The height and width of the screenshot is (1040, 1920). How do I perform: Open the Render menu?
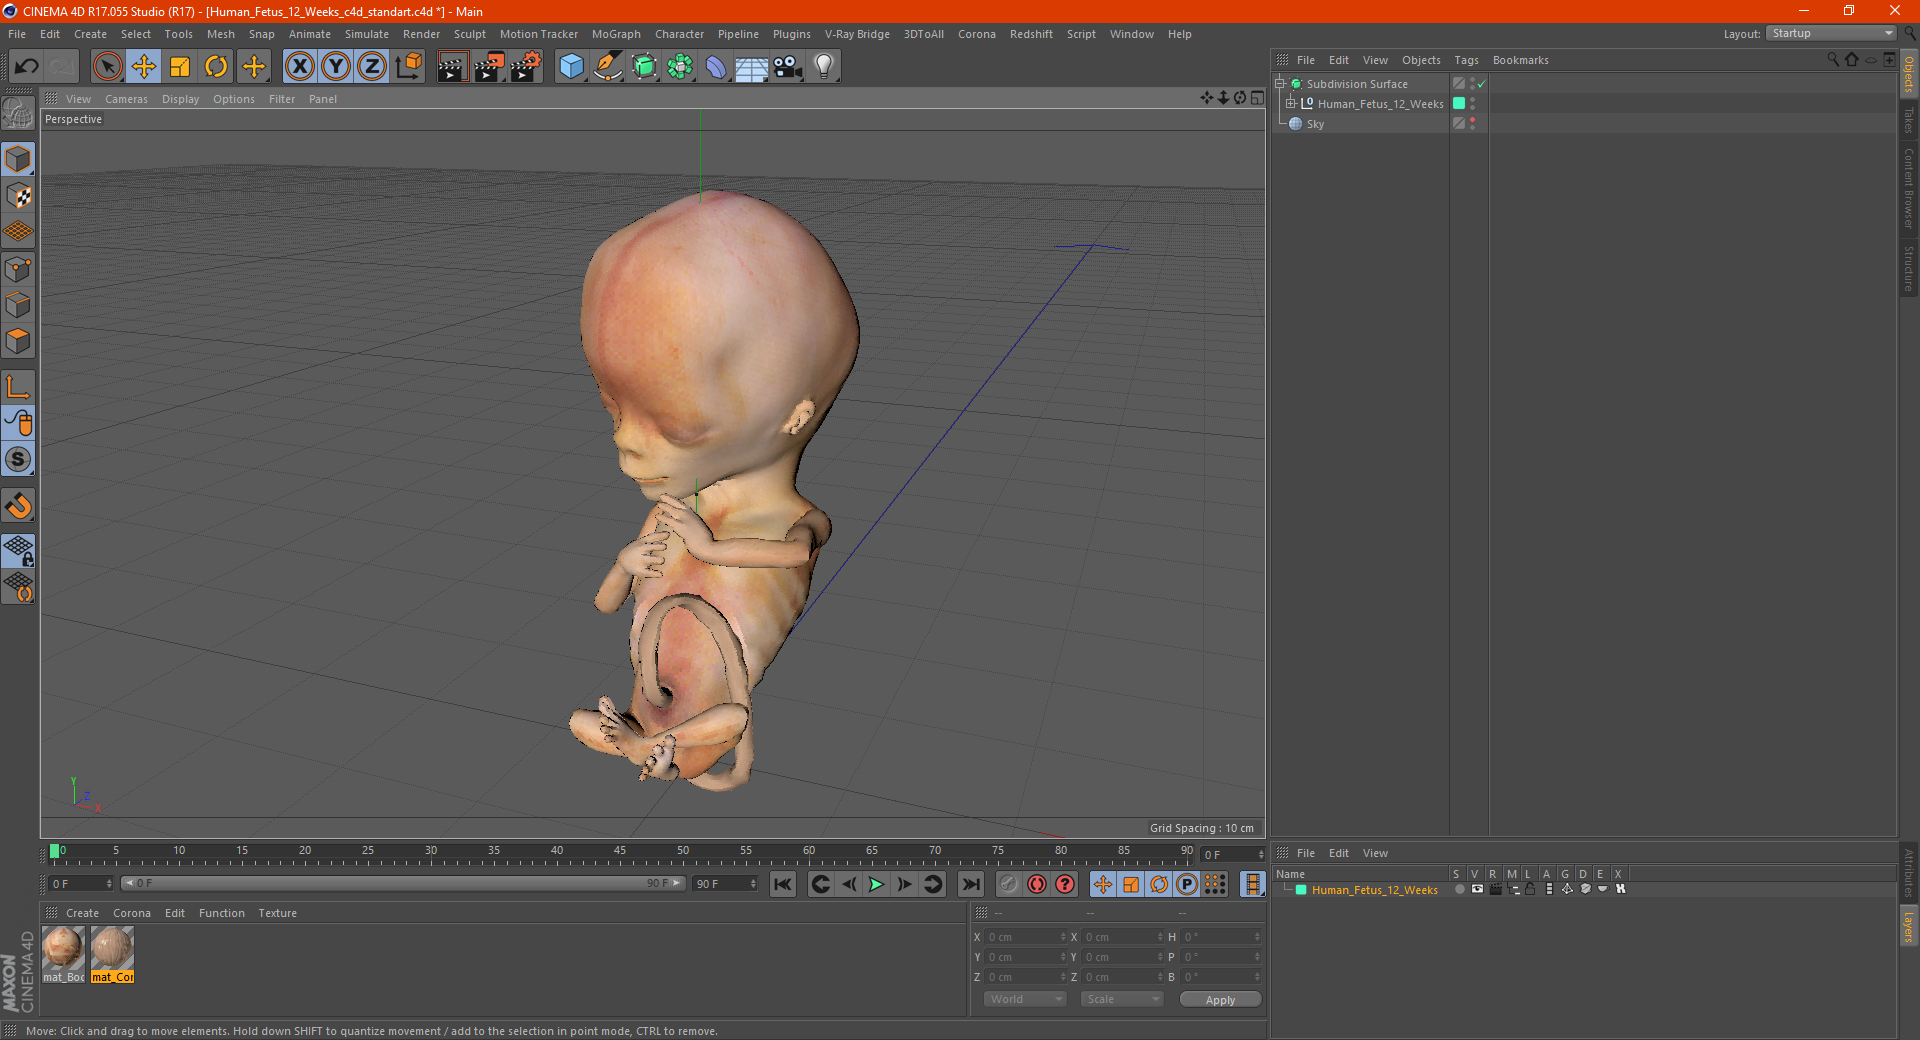421,34
